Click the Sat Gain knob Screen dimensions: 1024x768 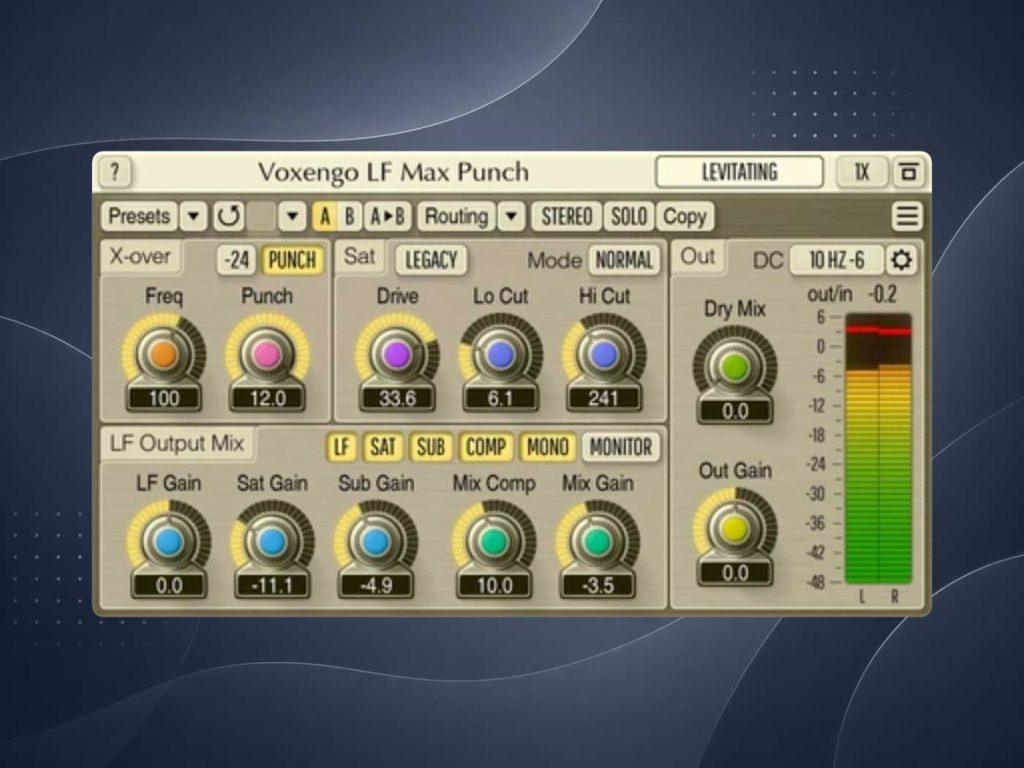(x=272, y=542)
